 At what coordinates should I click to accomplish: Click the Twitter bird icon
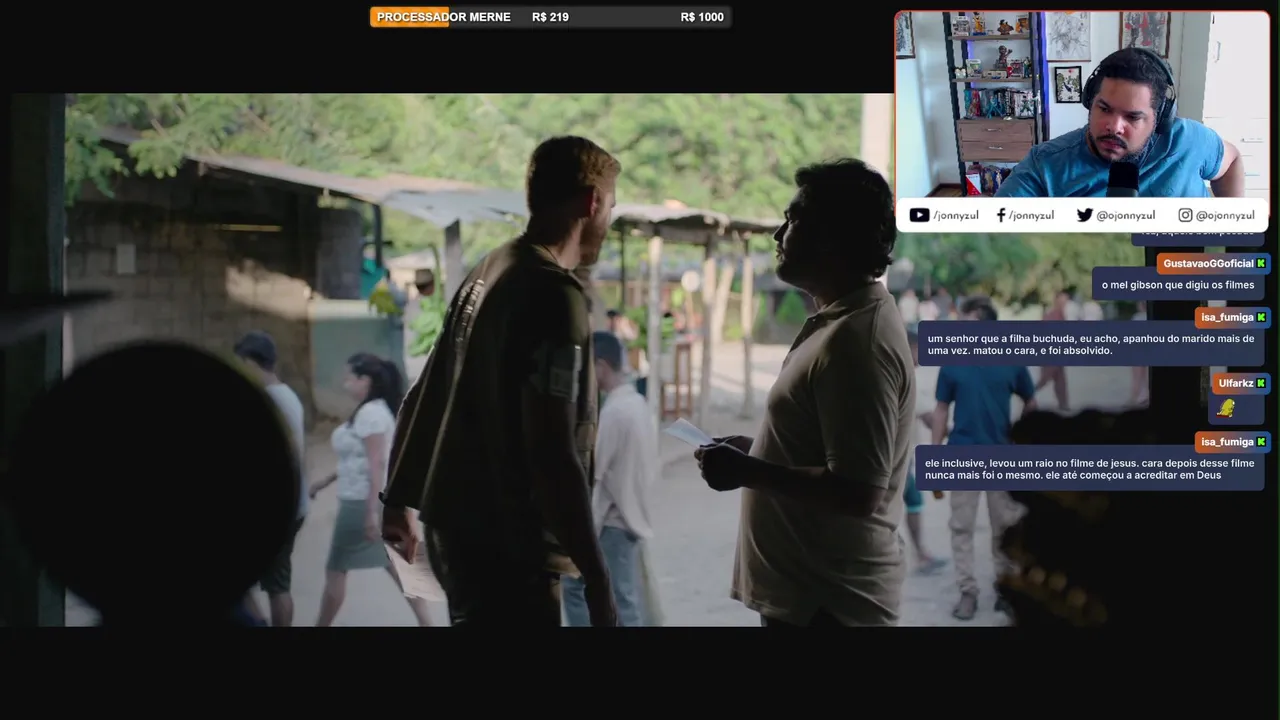(1084, 215)
